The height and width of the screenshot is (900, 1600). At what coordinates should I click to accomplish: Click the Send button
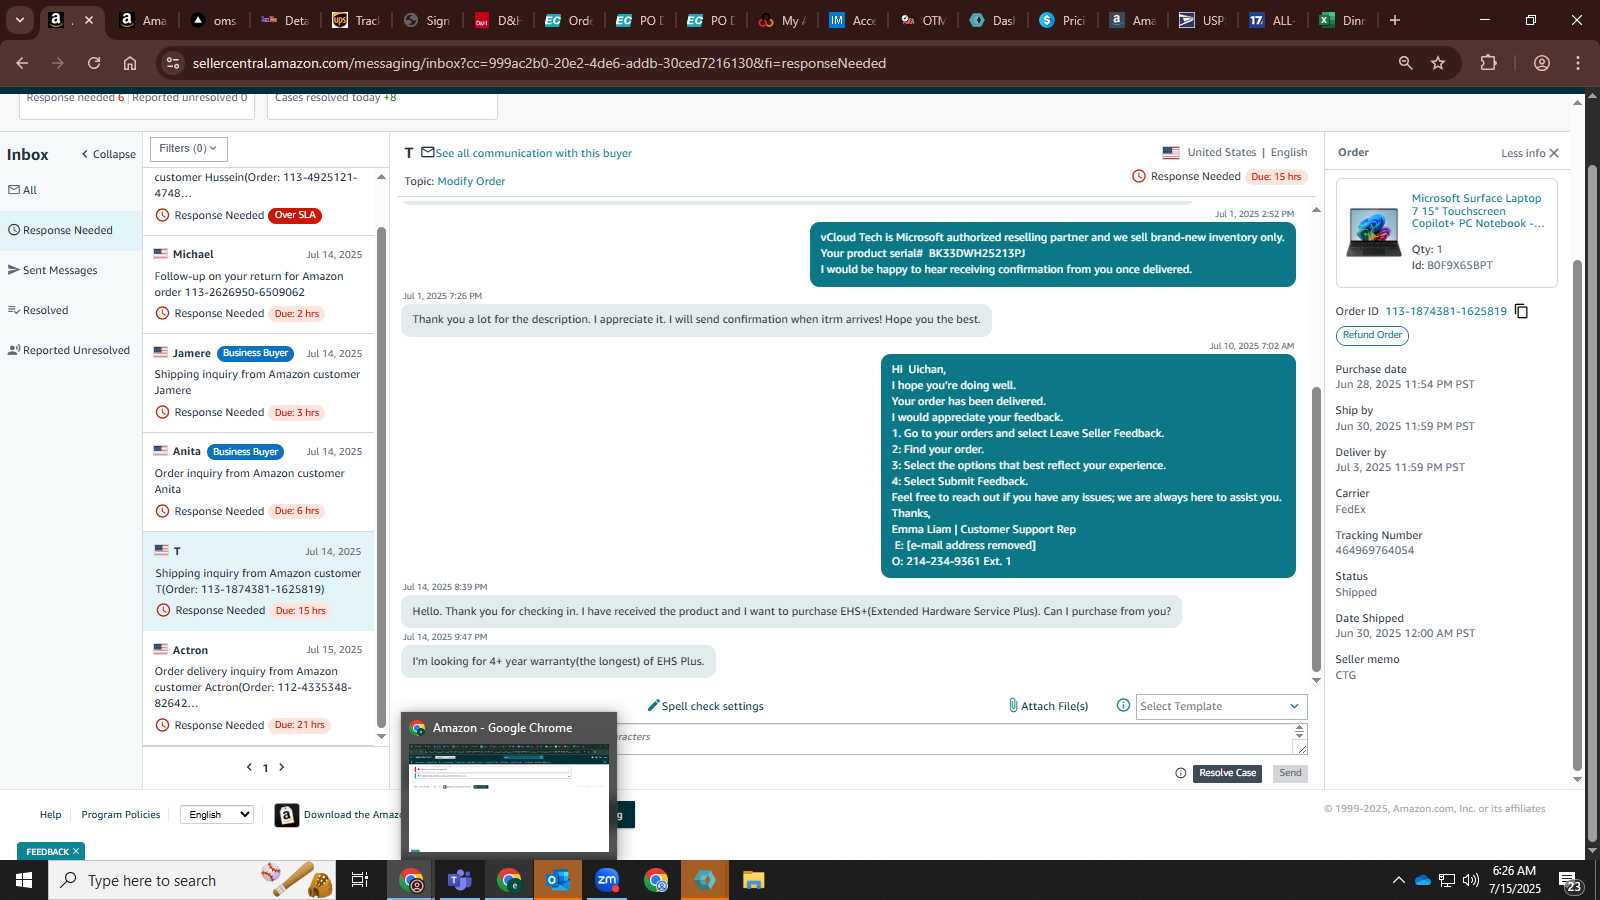[x=1290, y=773]
